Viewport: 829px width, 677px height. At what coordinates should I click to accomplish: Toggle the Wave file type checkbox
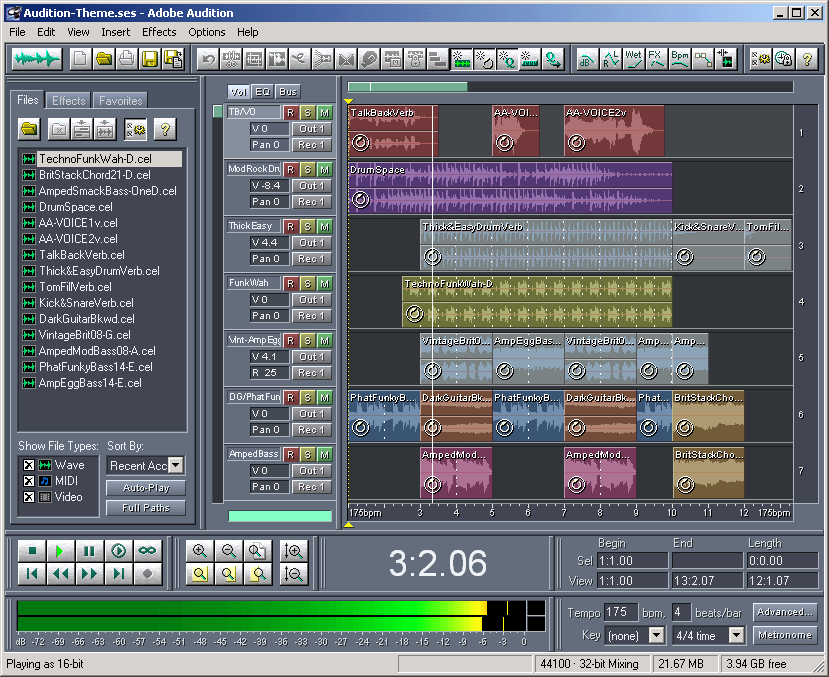click(29, 465)
